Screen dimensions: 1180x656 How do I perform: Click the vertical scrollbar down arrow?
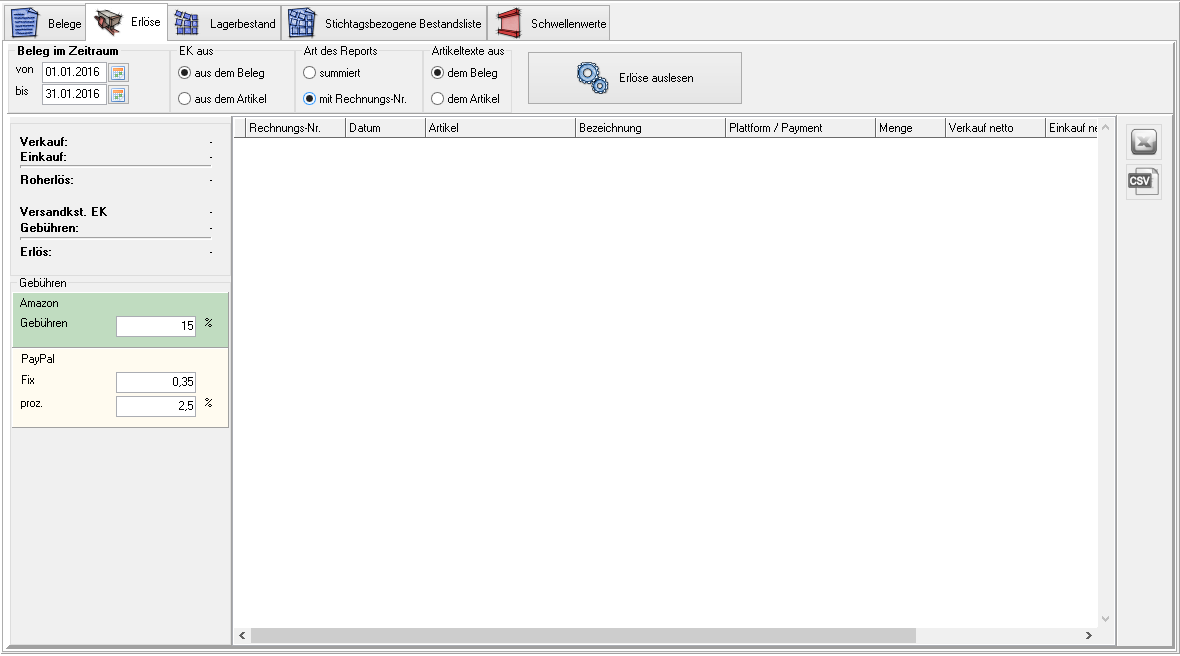point(1105,619)
